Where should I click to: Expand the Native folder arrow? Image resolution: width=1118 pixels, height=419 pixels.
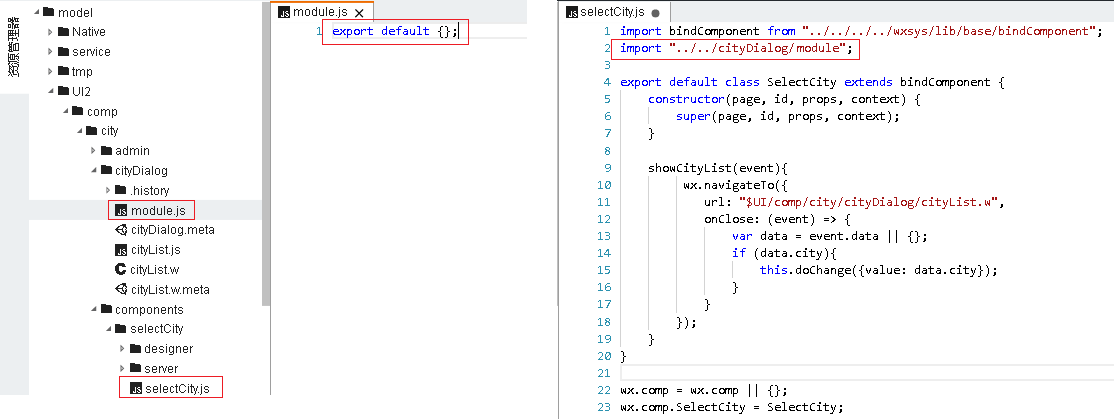[50, 32]
